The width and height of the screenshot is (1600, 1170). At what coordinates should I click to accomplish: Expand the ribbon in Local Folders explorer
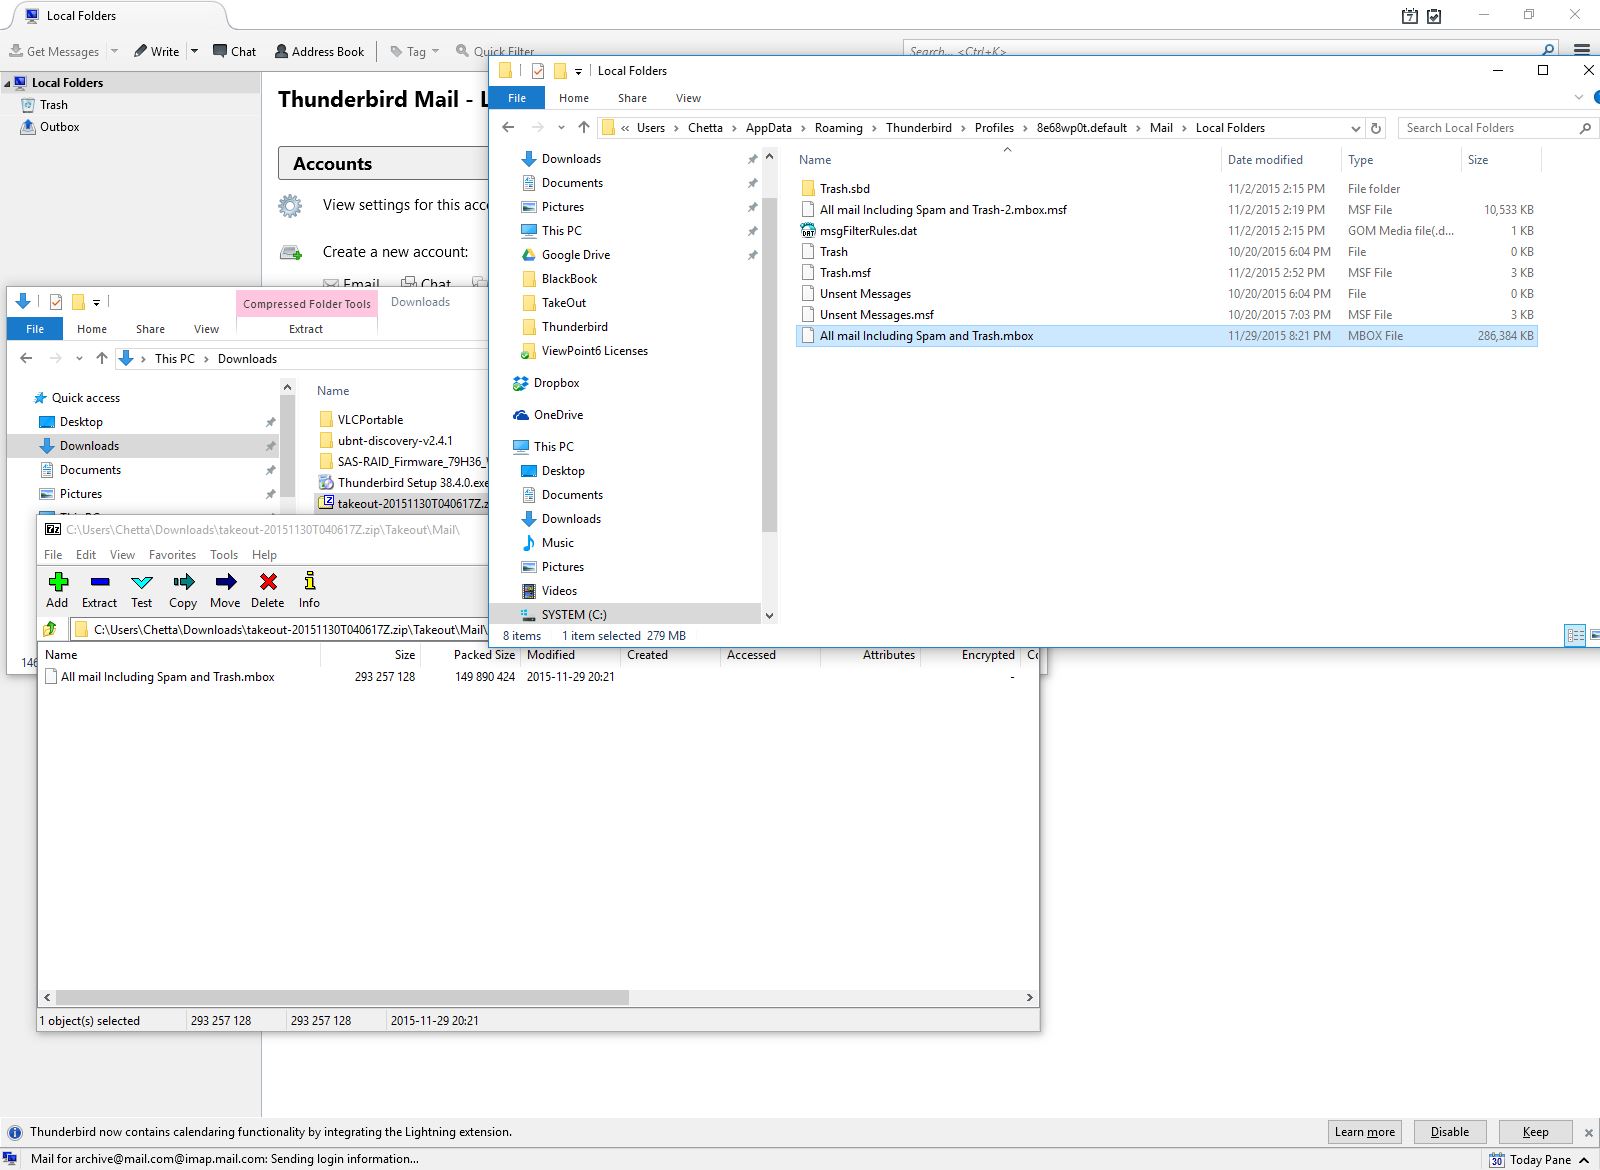(x=1579, y=97)
